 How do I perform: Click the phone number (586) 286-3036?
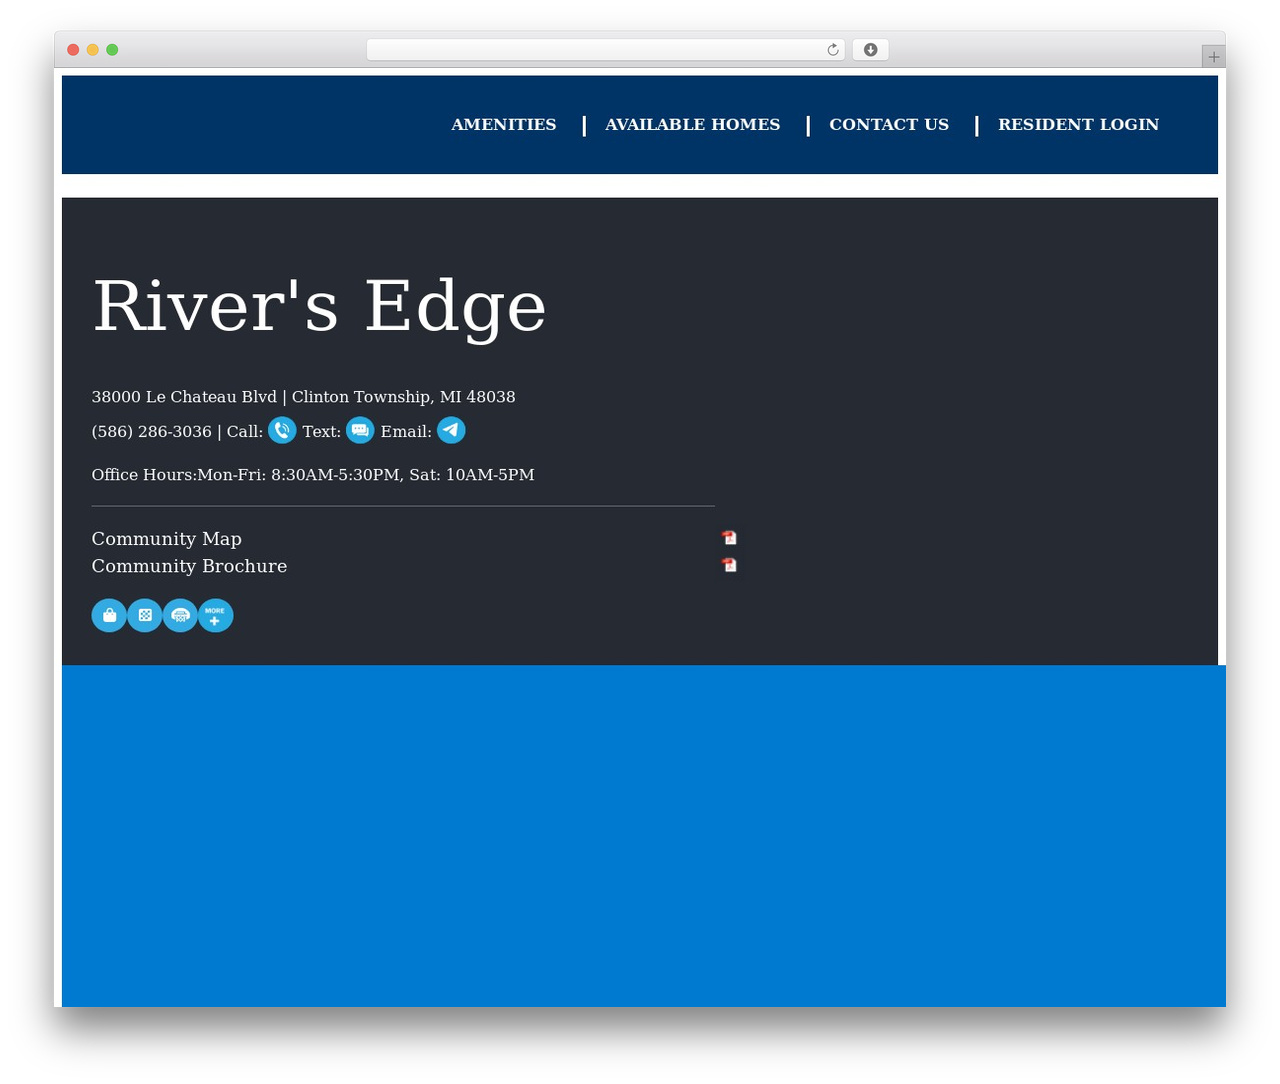(x=152, y=432)
